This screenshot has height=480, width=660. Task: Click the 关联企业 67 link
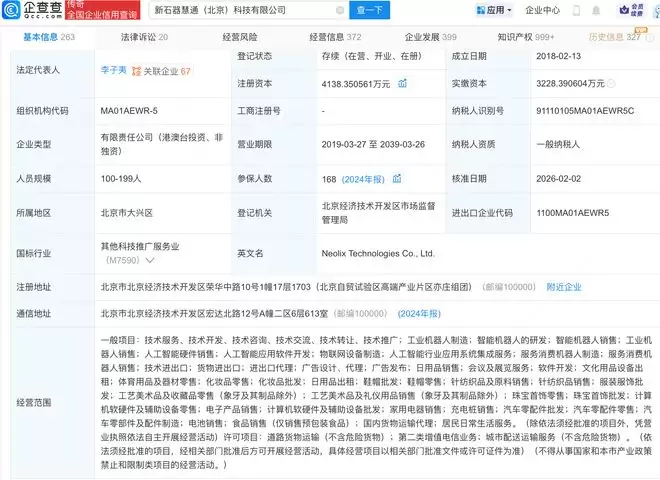click(x=170, y=71)
